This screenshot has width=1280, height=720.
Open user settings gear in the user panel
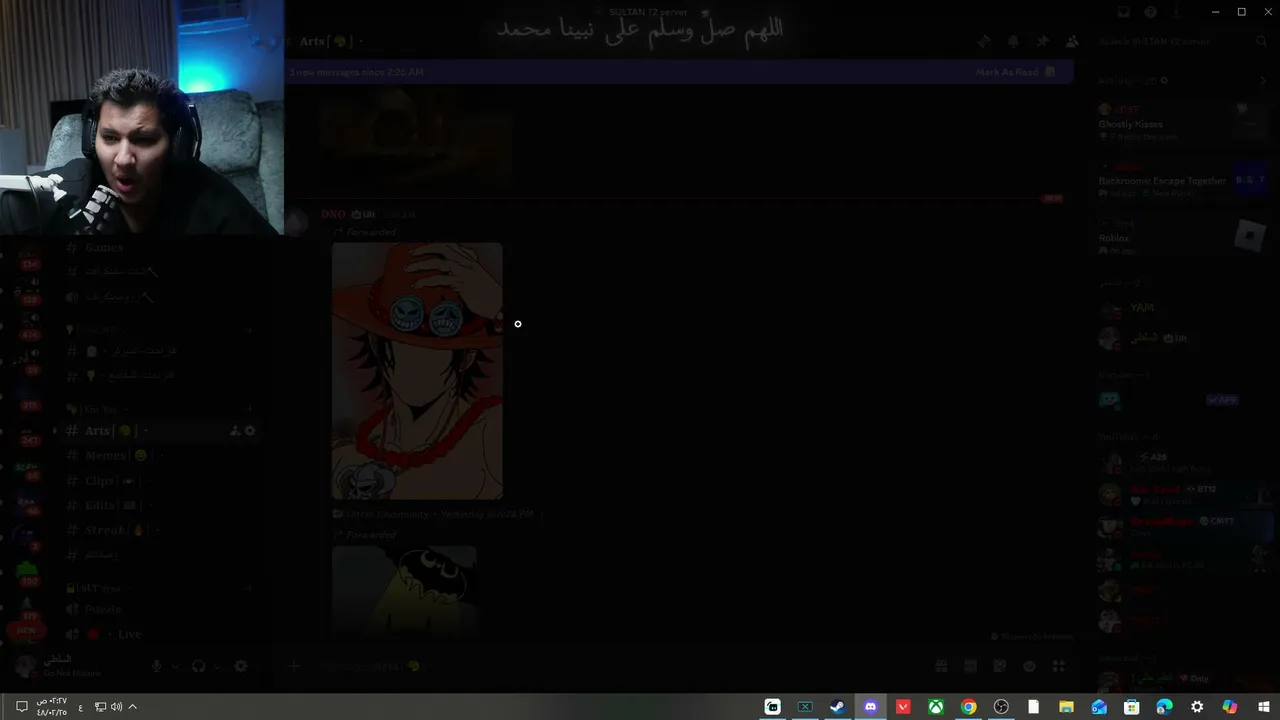241,666
